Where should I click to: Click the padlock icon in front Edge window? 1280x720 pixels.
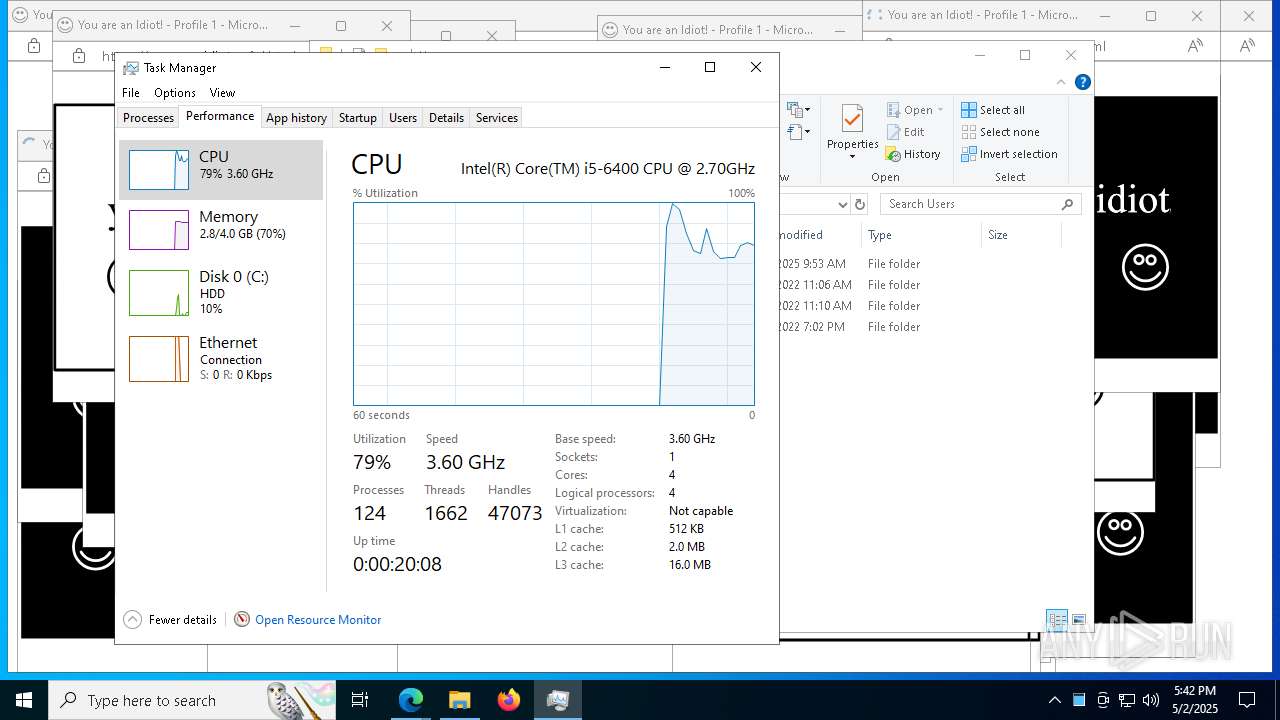point(80,56)
